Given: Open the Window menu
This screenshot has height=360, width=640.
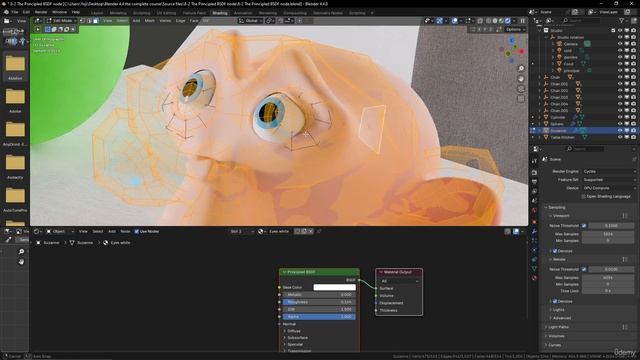Looking at the screenshot, I should point(60,12).
